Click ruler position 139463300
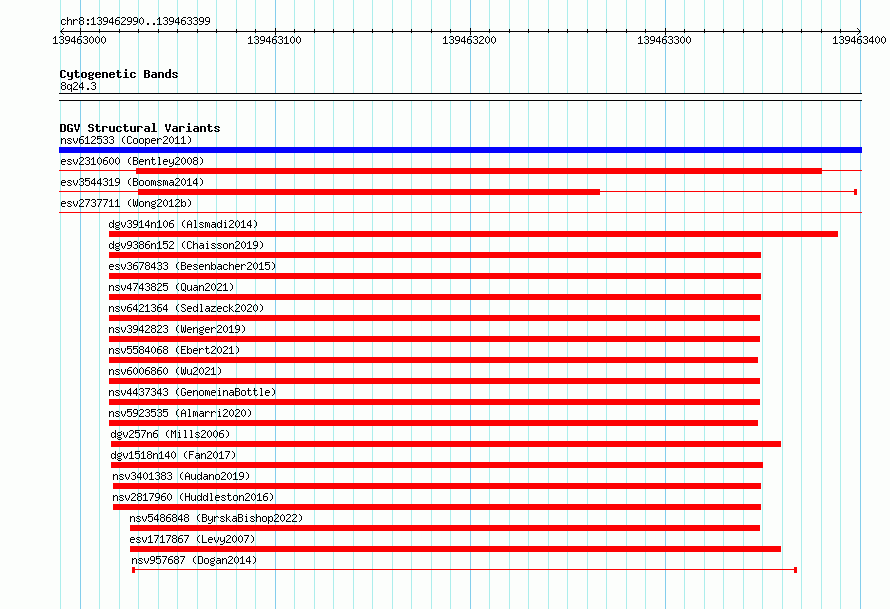This screenshot has width=890, height=609. (x=665, y=40)
